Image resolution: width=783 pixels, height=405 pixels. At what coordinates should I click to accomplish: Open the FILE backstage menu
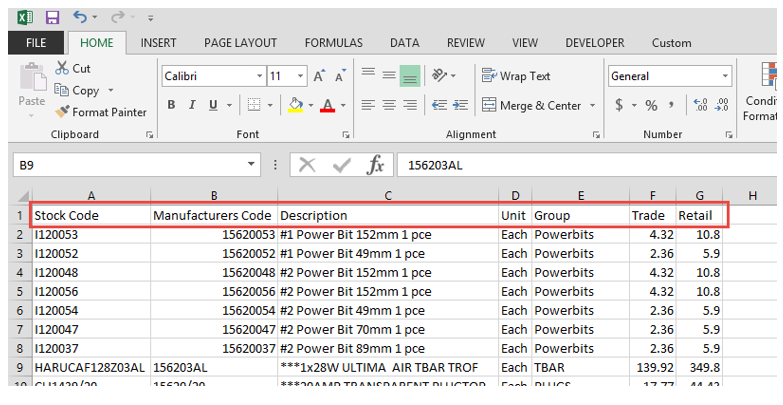point(35,43)
